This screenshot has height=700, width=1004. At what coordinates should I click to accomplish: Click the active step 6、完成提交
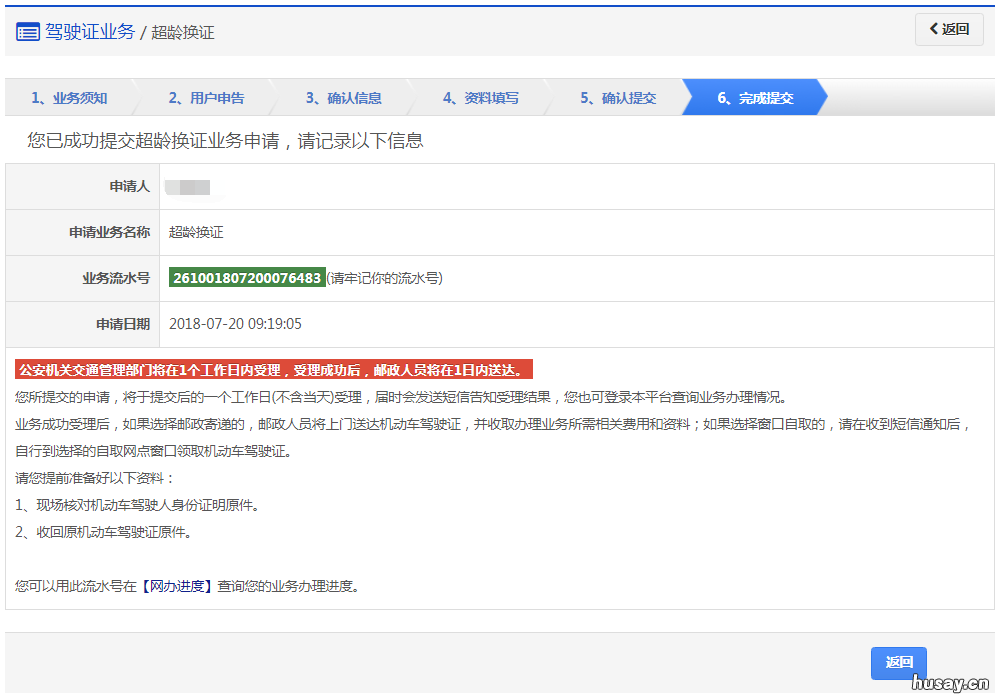(755, 98)
